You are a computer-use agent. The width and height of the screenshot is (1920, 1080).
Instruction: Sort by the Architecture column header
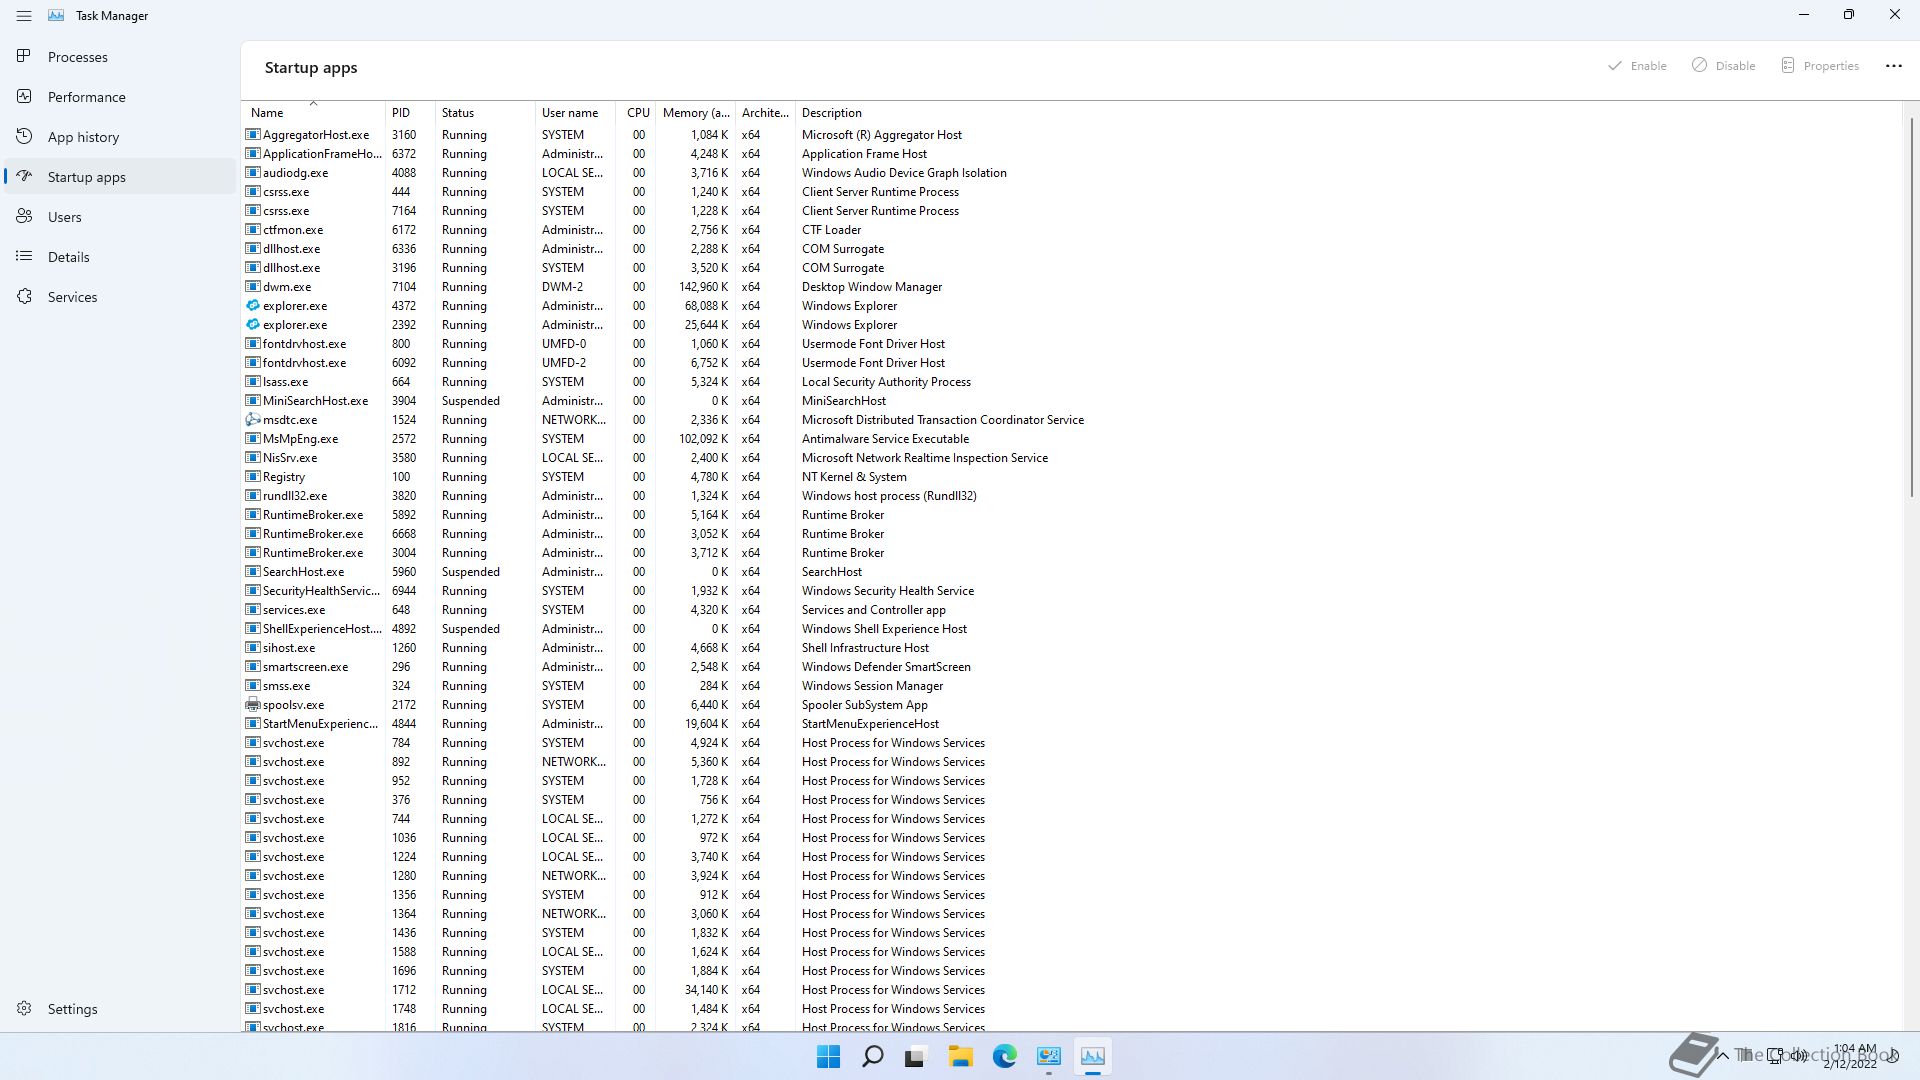tap(765, 113)
